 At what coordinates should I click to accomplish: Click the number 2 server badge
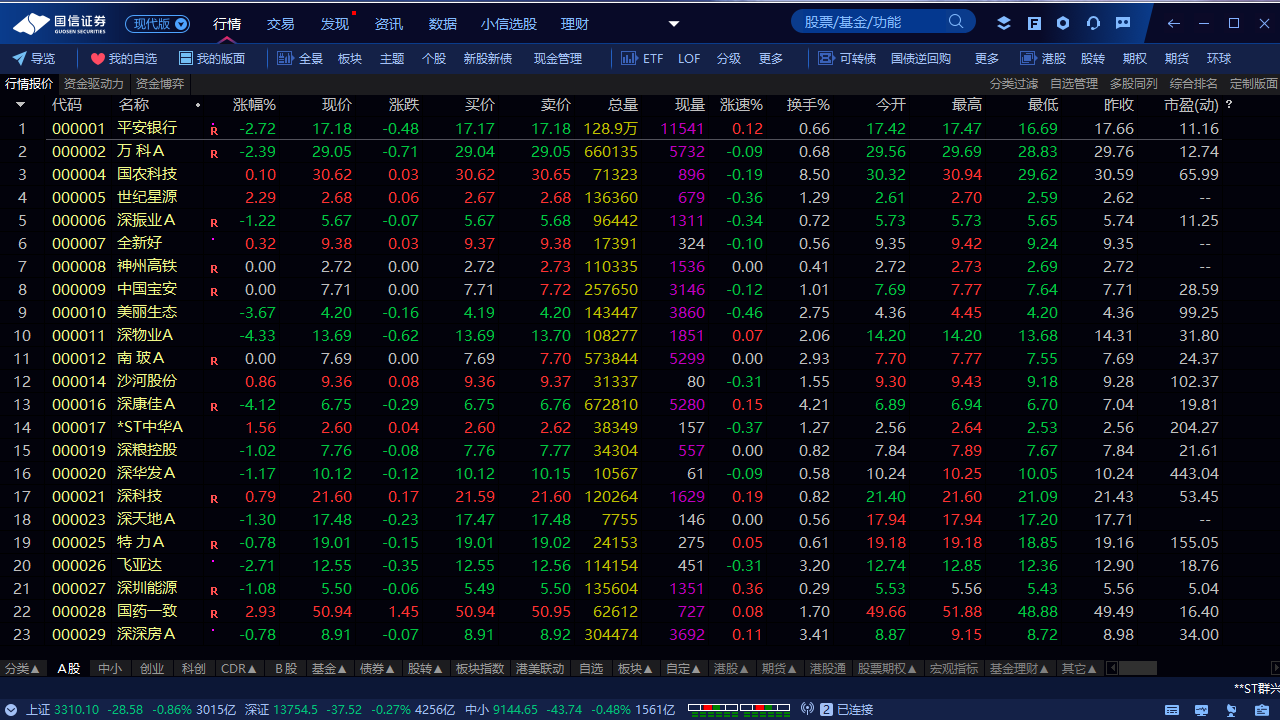[x=826, y=709]
